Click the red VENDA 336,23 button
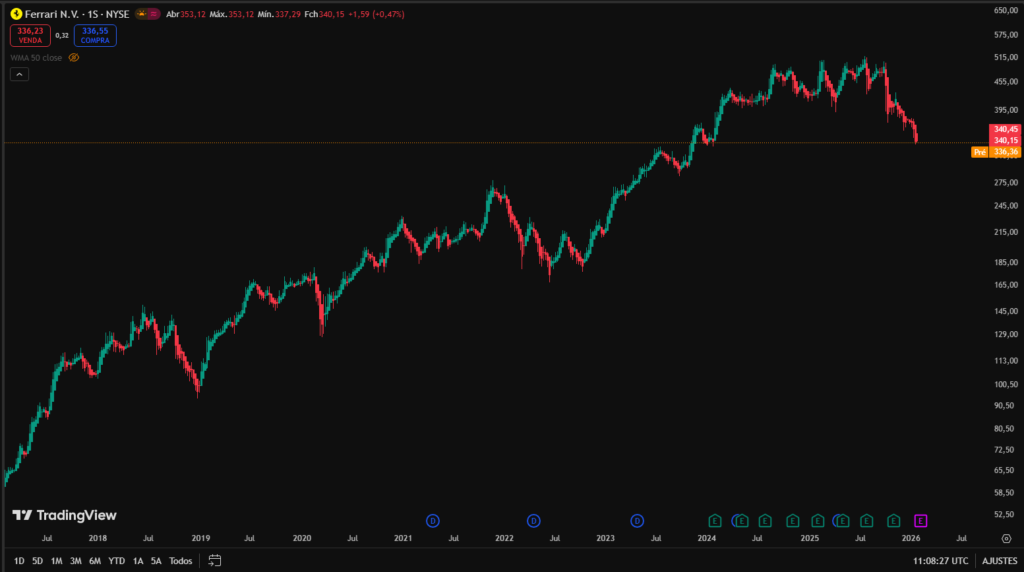1024x572 pixels. pos(30,35)
